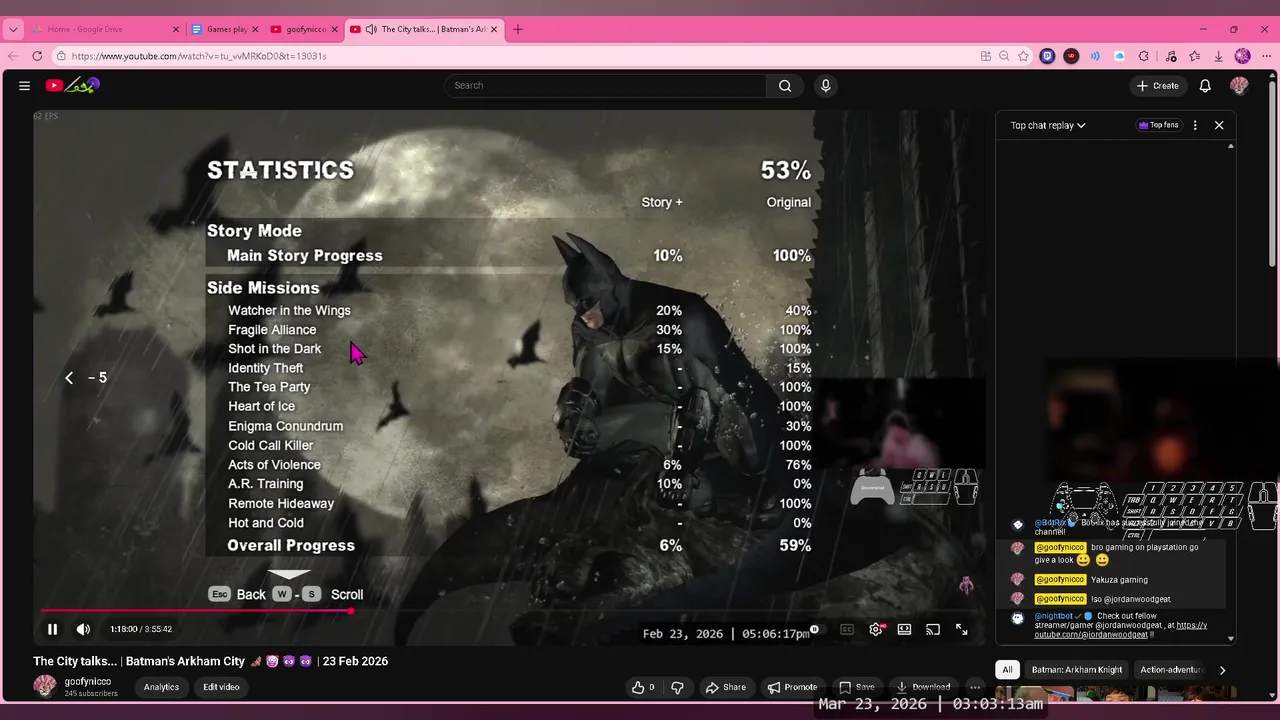Image resolution: width=1280 pixels, height=720 pixels.
Task: Open the uBlock extension icon
Action: (x=1071, y=56)
